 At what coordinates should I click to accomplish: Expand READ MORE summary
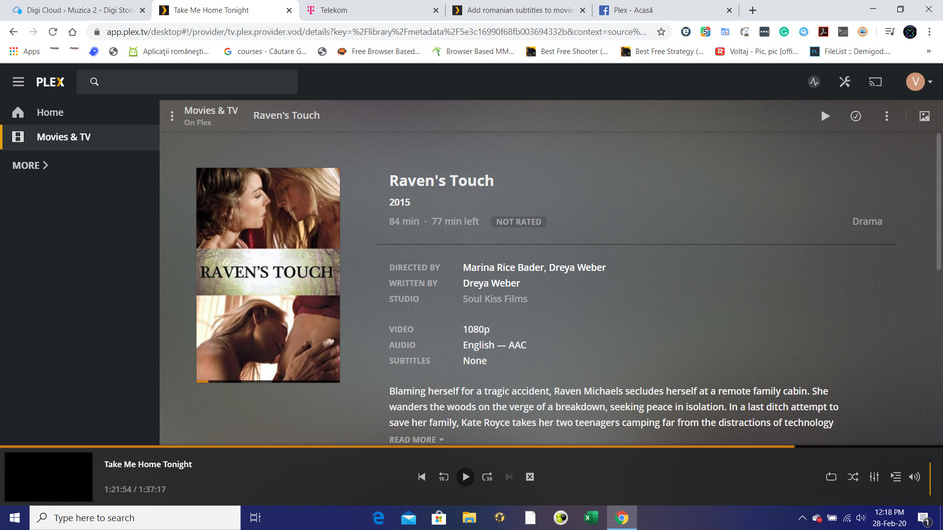(416, 440)
